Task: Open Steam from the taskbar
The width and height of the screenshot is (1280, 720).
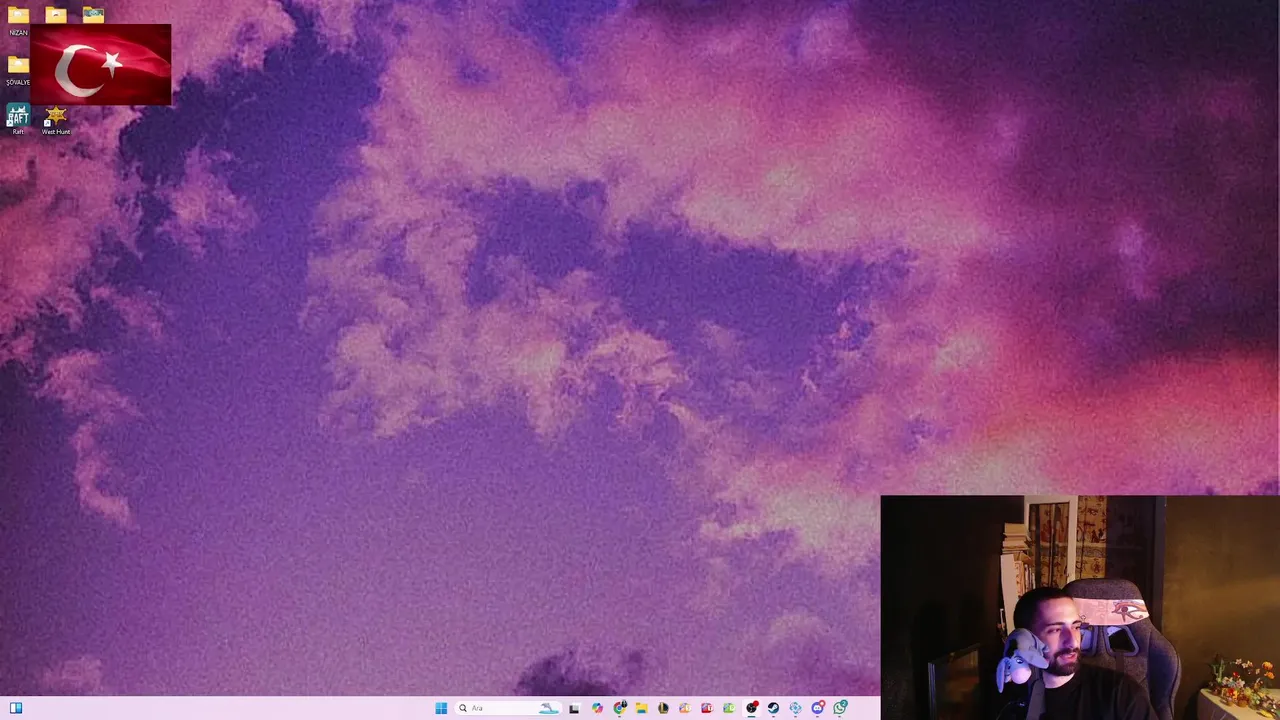Action: [773, 708]
